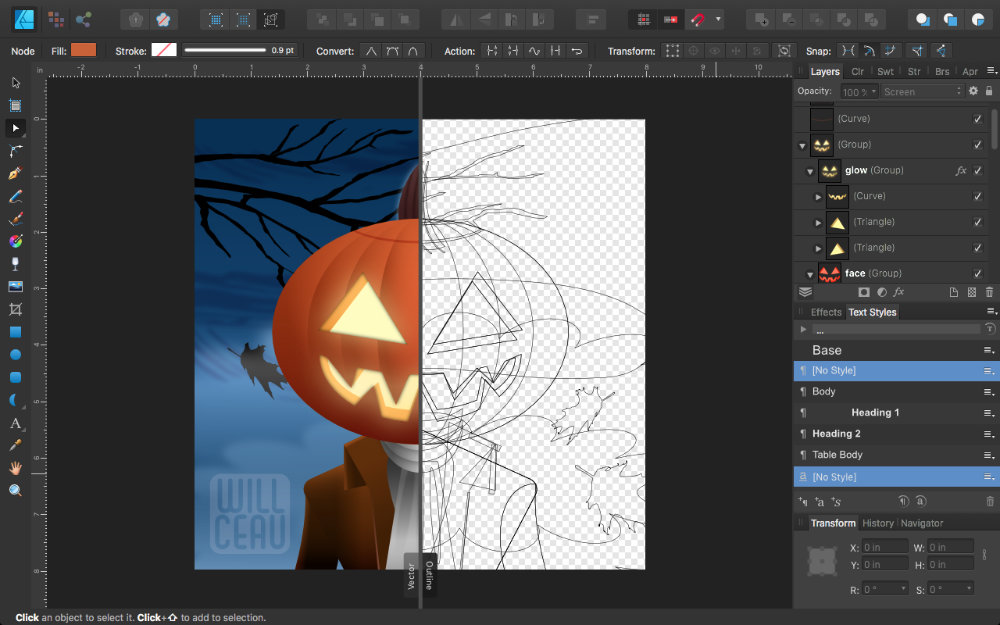The image size is (1000, 625).
Task: Select the Pen tool in left toolbar
Action: coord(15,173)
